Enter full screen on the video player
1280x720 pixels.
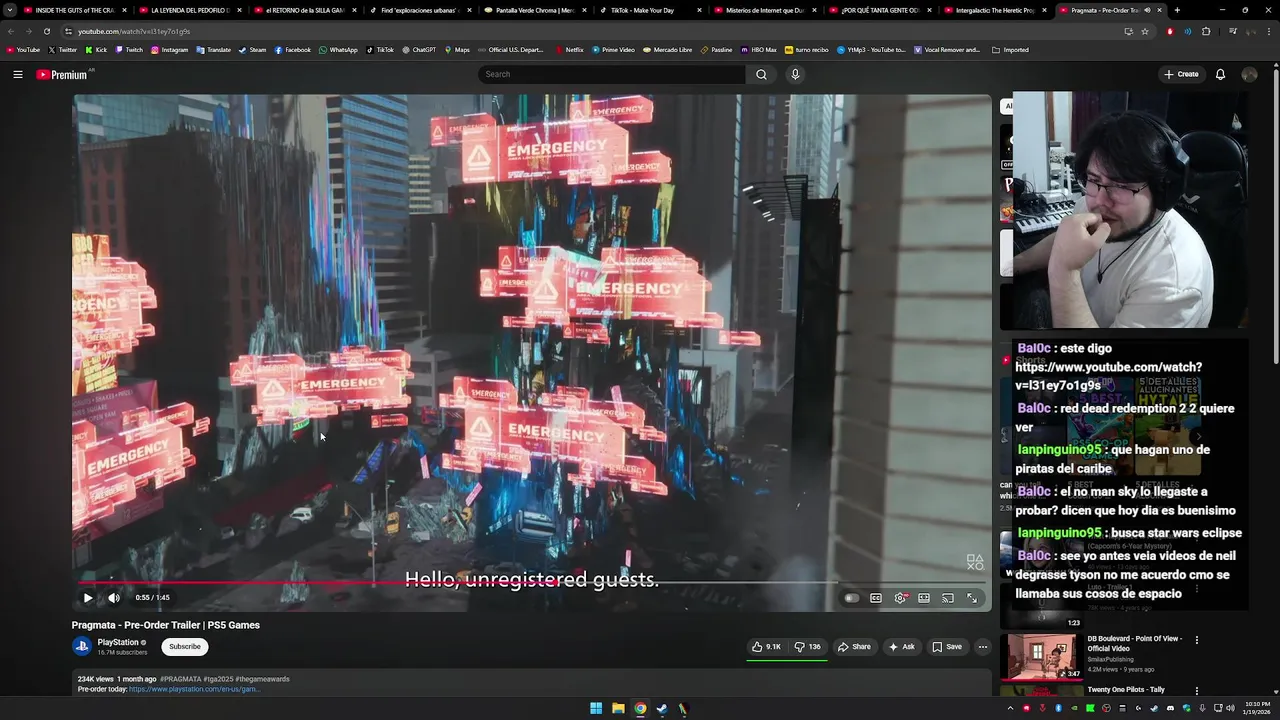tap(972, 598)
